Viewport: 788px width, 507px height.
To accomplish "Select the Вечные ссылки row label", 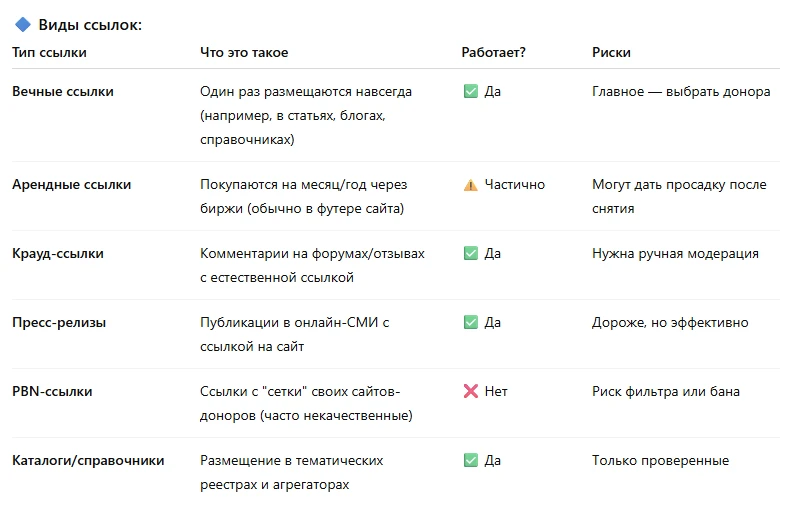I will [63, 91].
